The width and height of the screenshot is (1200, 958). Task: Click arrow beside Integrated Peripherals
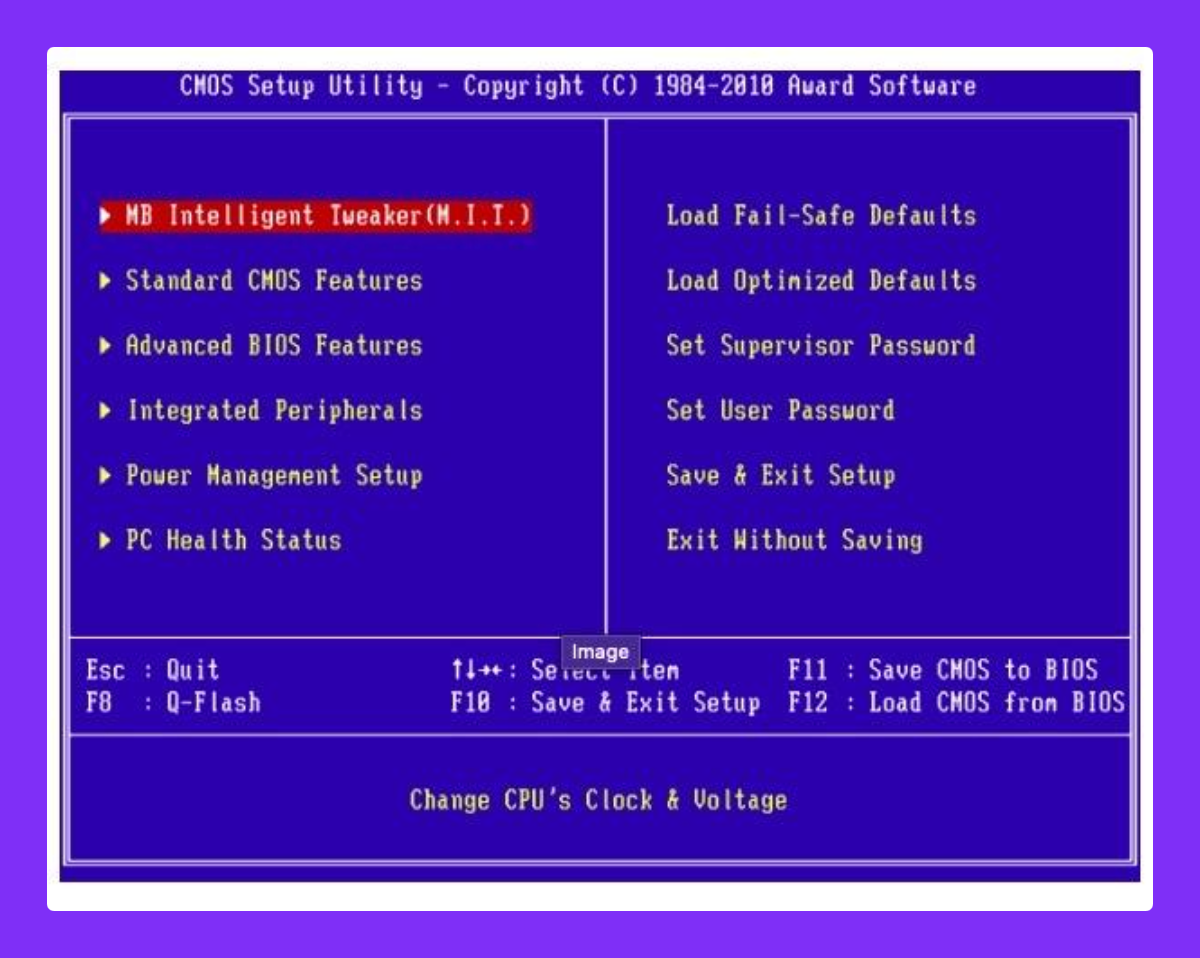pyautogui.click(x=107, y=411)
